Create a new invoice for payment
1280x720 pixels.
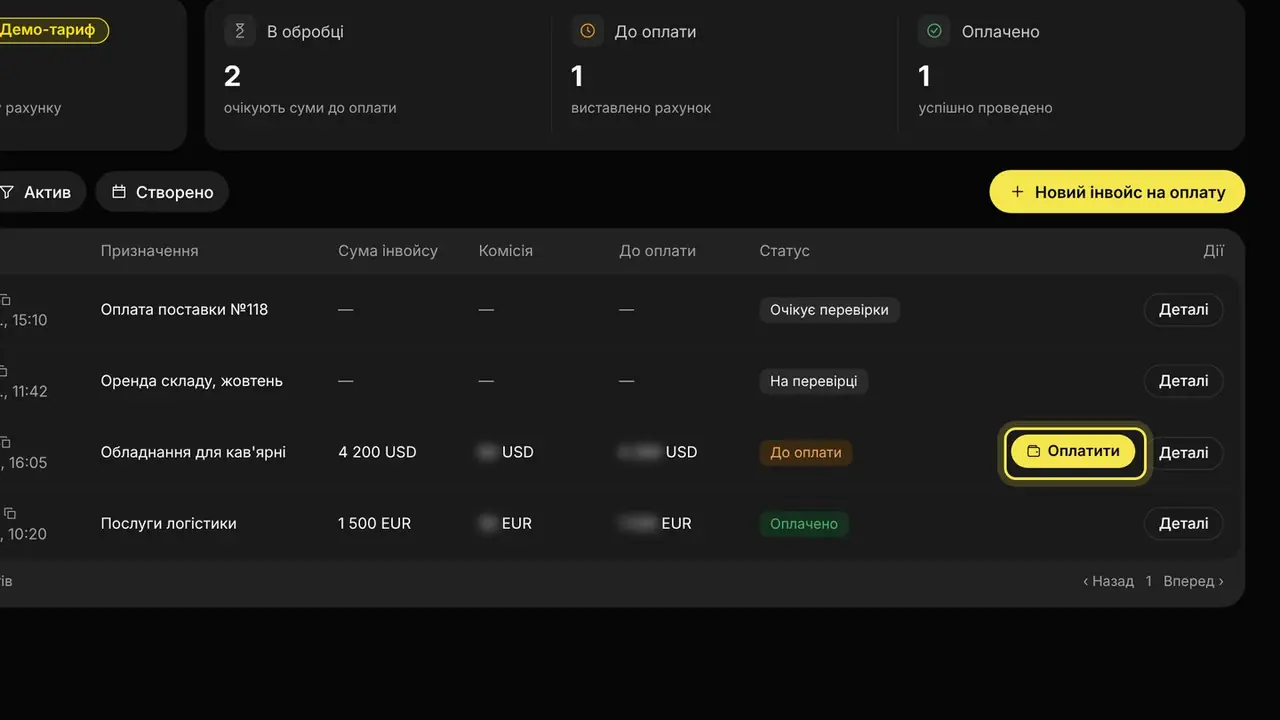click(x=1117, y=192)
